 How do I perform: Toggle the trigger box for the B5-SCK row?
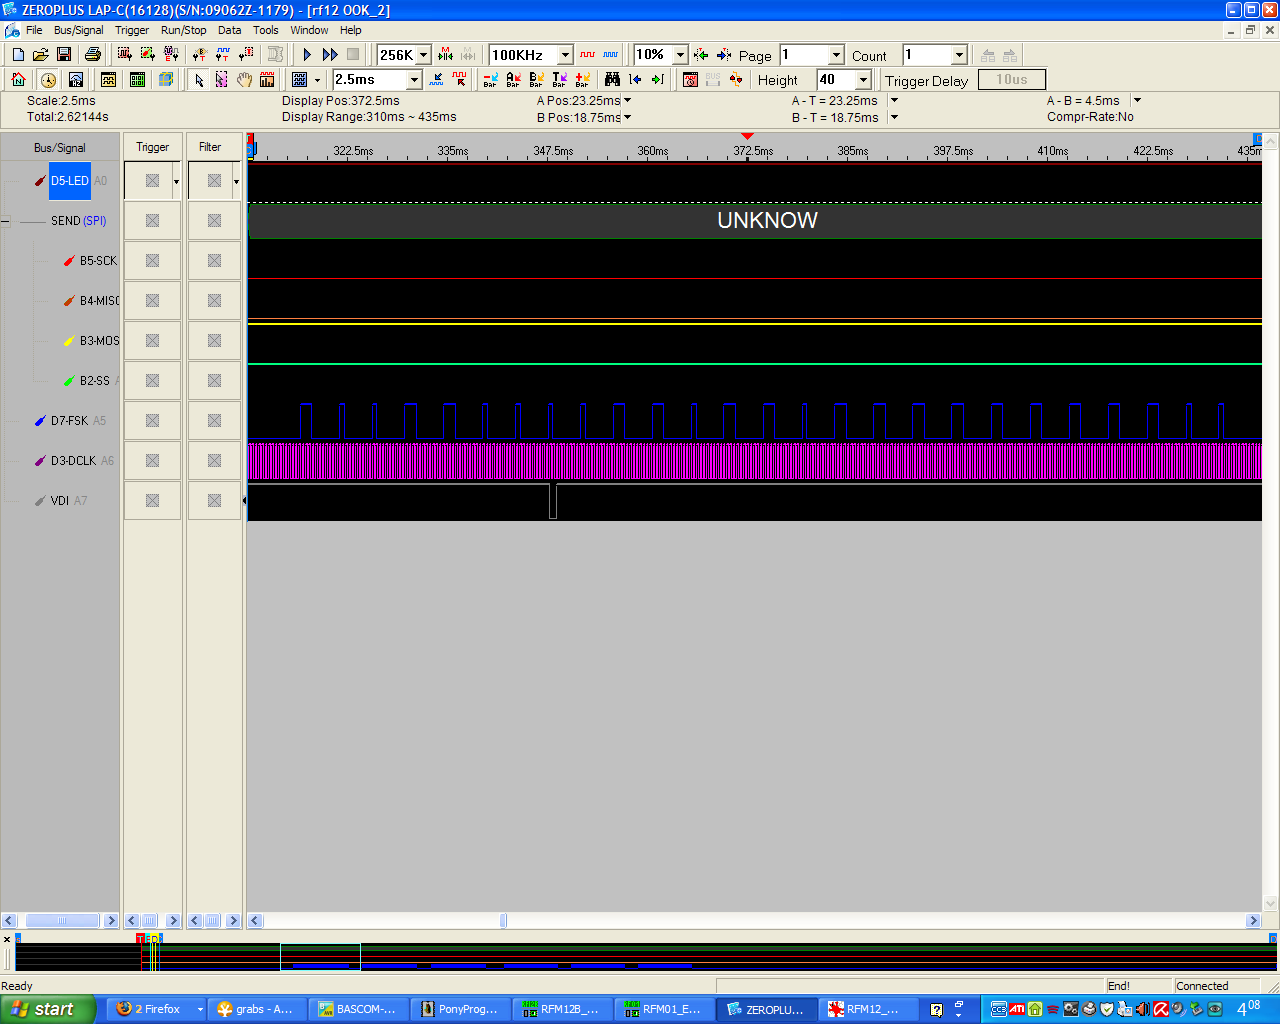[x=152, y=261]
